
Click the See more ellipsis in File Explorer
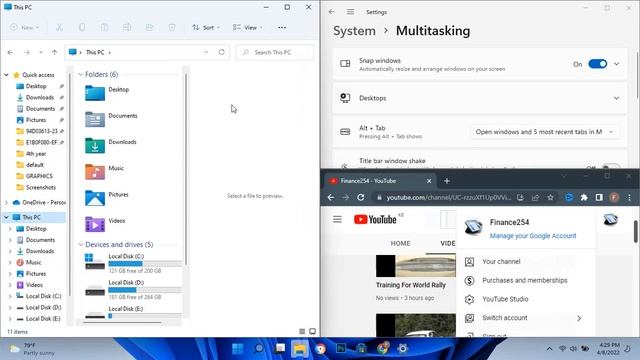pyautogui.click(x=282, y=27)
